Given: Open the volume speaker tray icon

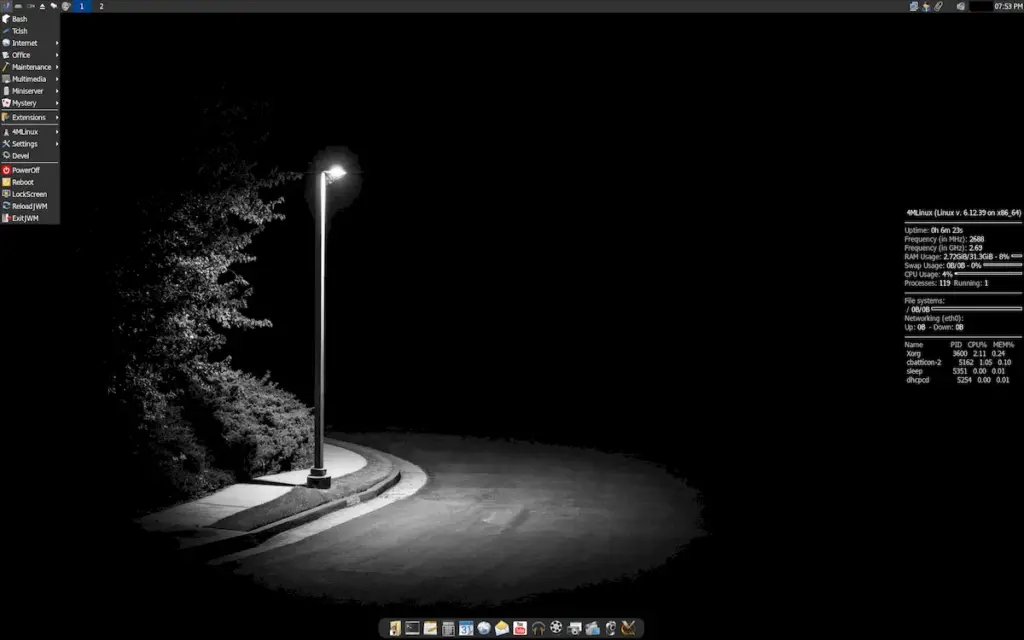Looking at the screenshot, I should [961, 6].
